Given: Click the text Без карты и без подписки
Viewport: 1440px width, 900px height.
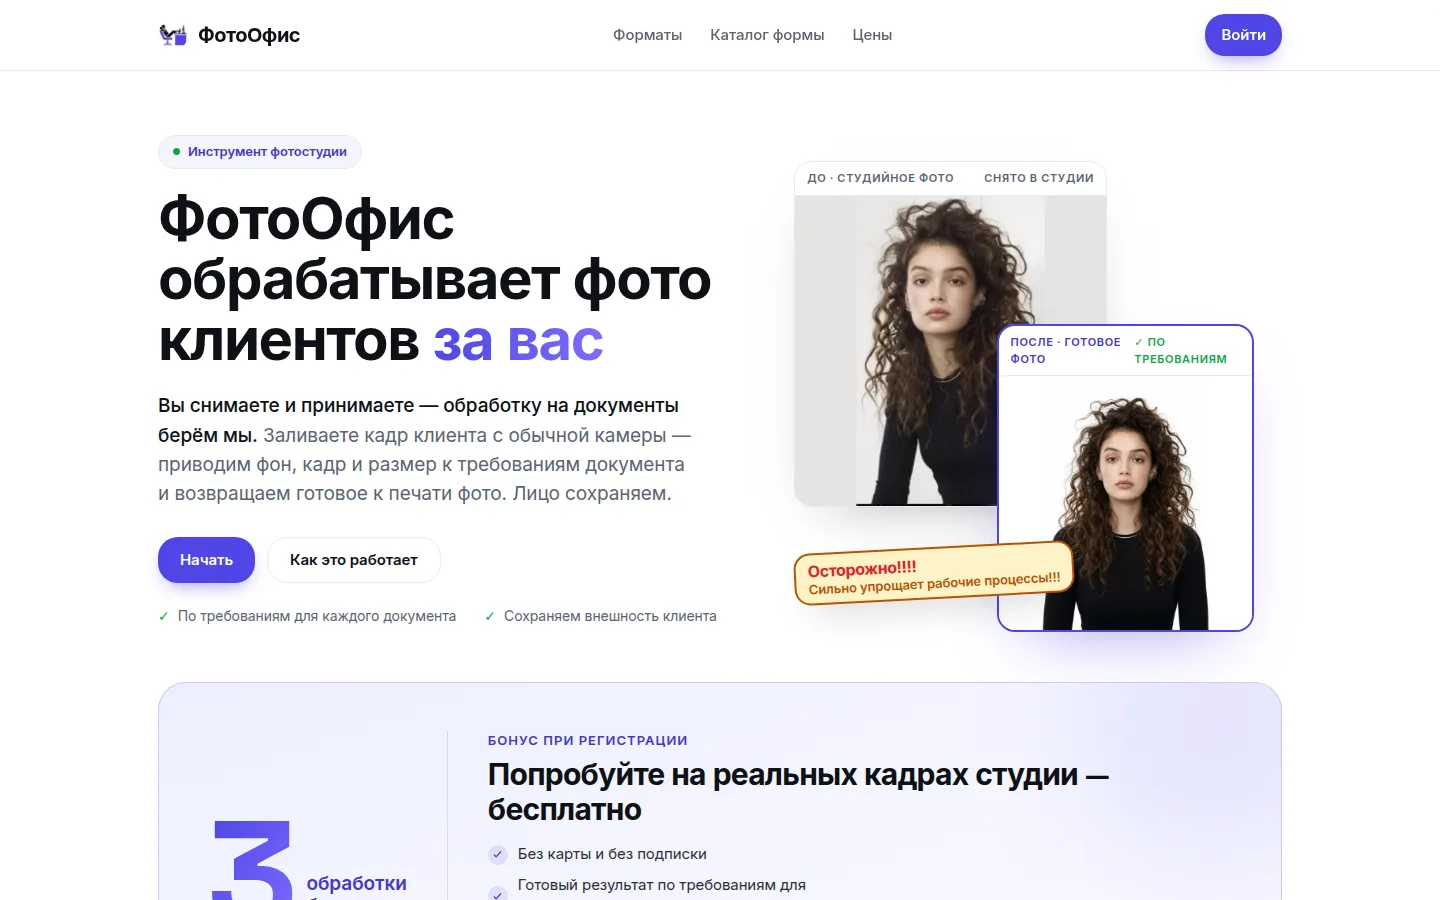Looking at the screenshot, I should point(612,854).
